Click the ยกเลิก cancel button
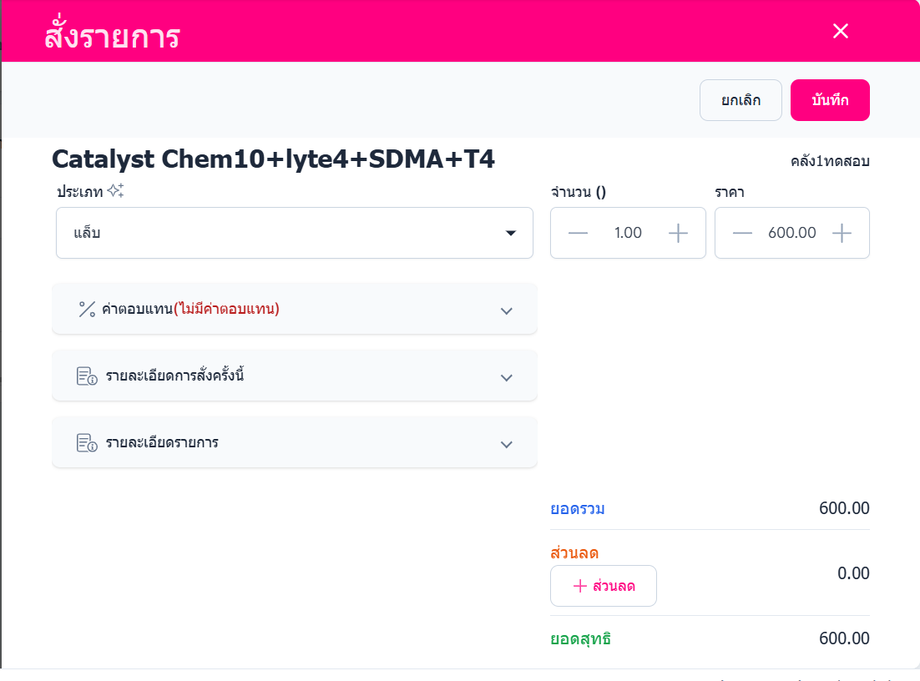 click(740, 100)
